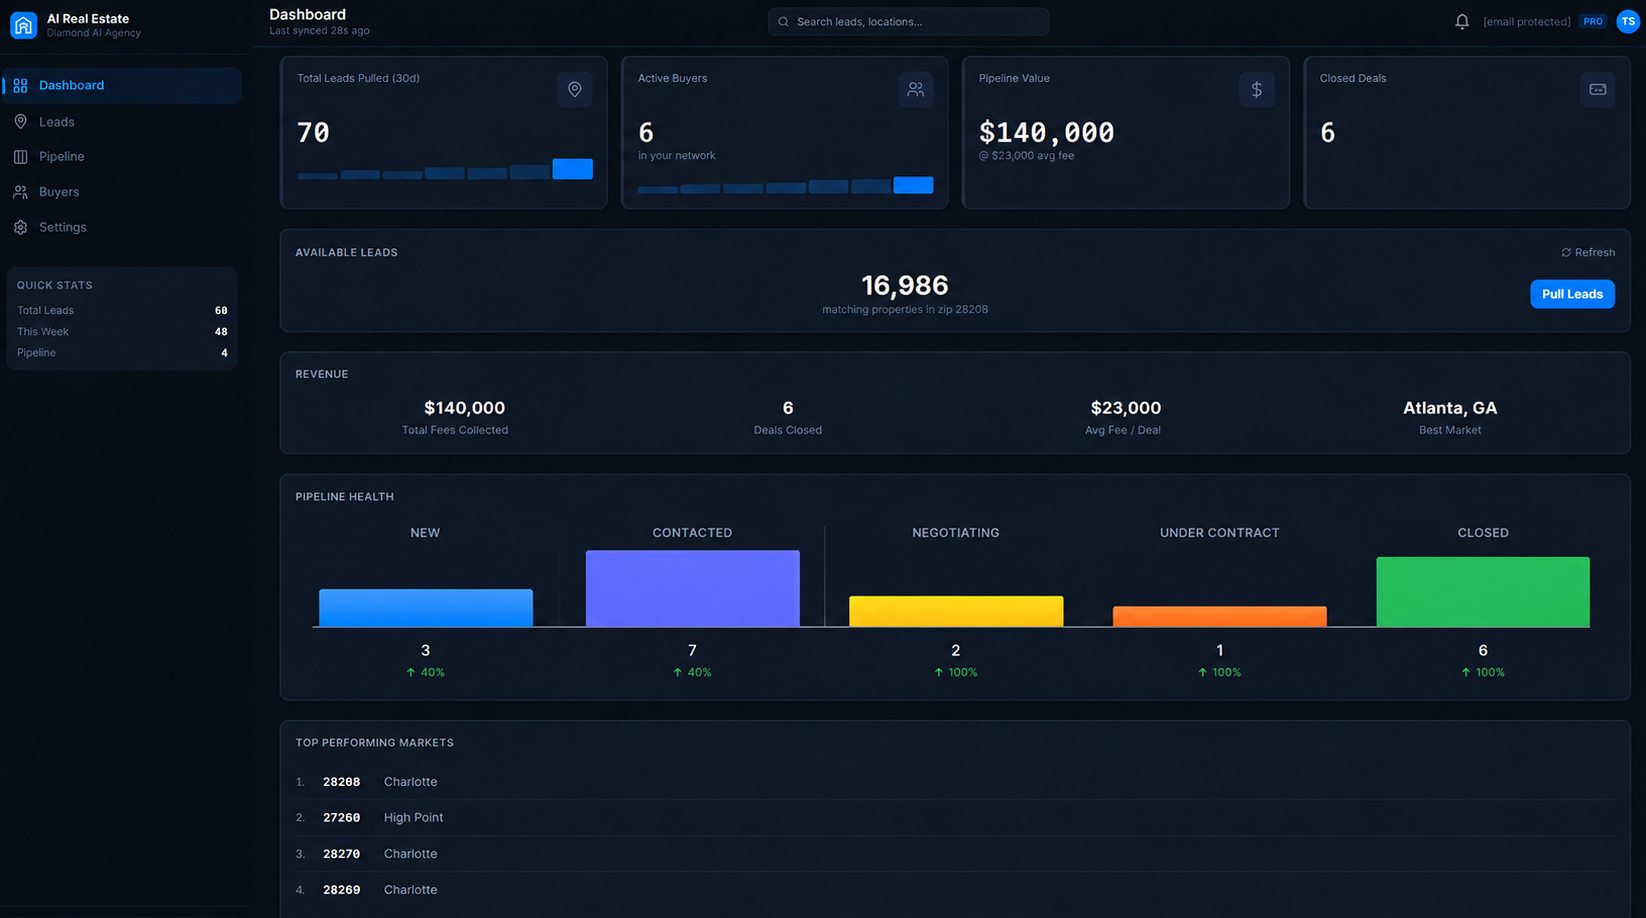Click the This Week quick stat row
Viewport: 1646px width, 918px height.
tap(122, 331)
